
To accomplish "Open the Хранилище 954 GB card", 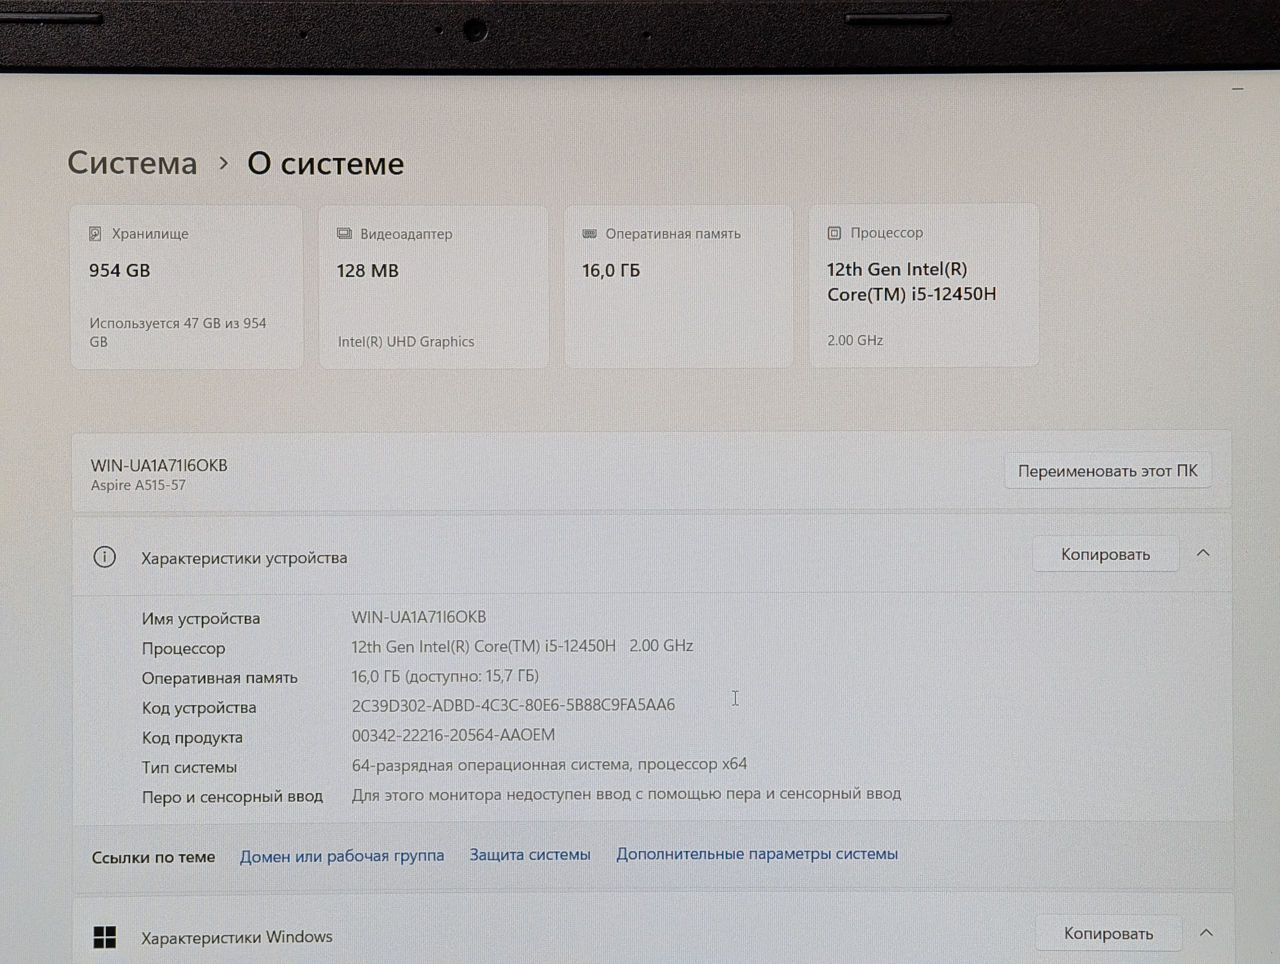I will coord(186,287).
